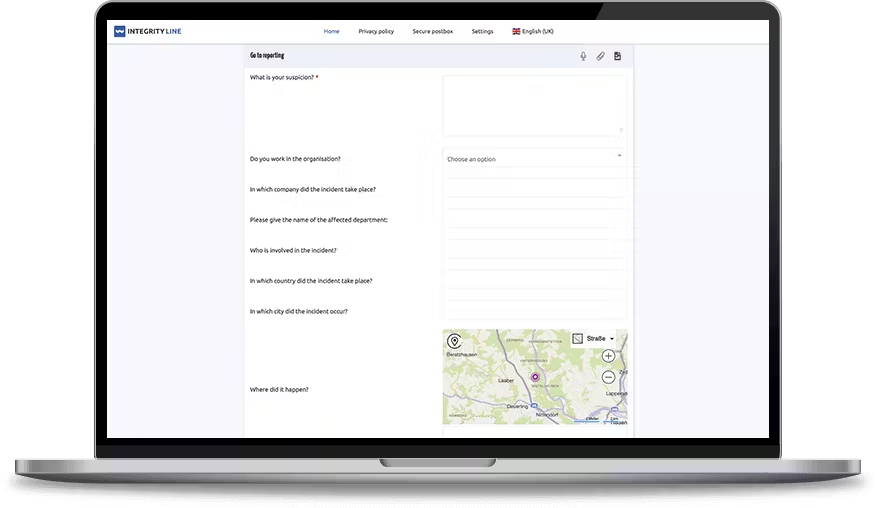Viewport: 877px width, 508px height.
Task: Zoom in on the map
Action: tap(608, 356)
